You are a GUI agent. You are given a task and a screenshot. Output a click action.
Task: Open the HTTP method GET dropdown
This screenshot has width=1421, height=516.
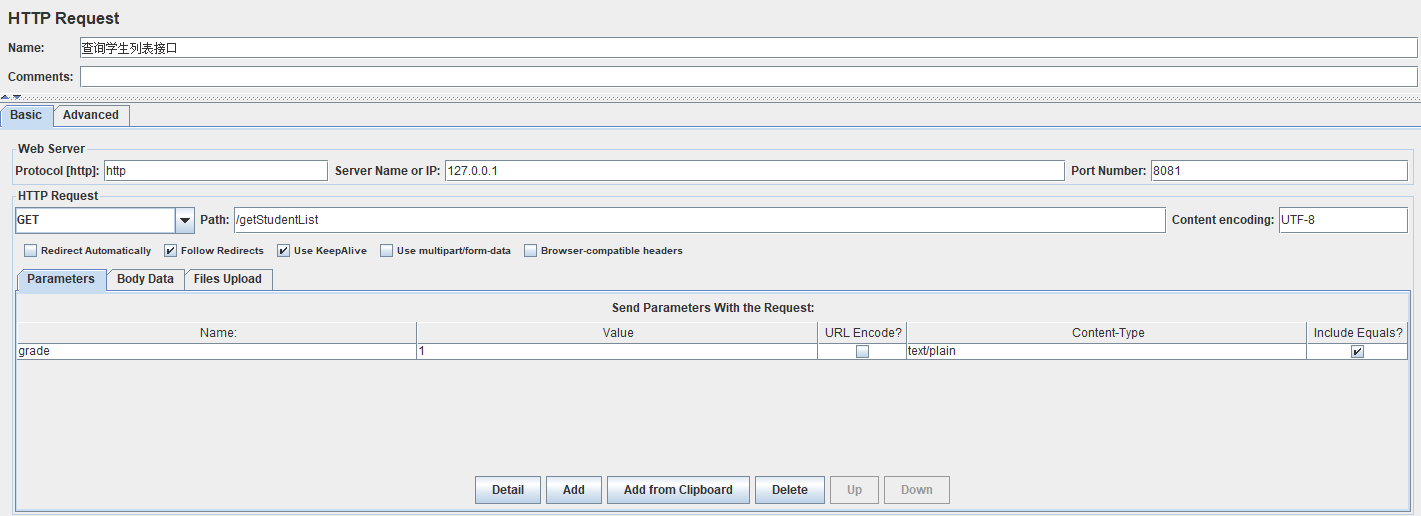(x=185, y=220)
